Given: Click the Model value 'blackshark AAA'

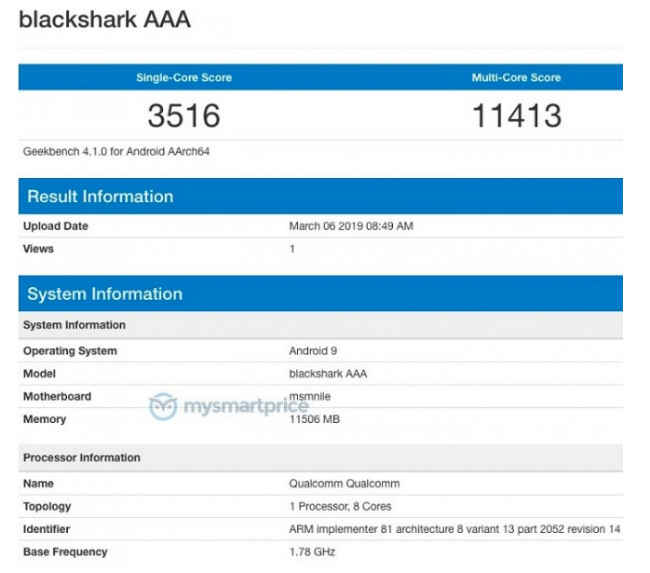Looking at the screenshot, I should pos(328,374).
